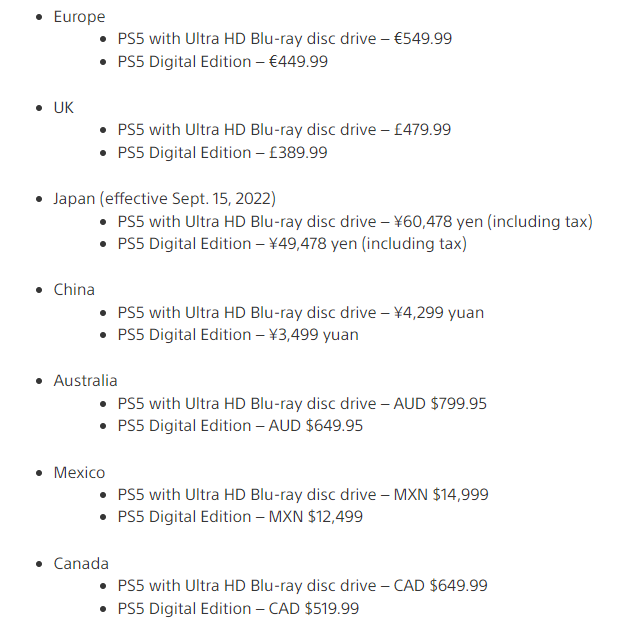The height and width of the screenshot is (638, 628).
Task: Click the Europe region heading
Action: 79,17
